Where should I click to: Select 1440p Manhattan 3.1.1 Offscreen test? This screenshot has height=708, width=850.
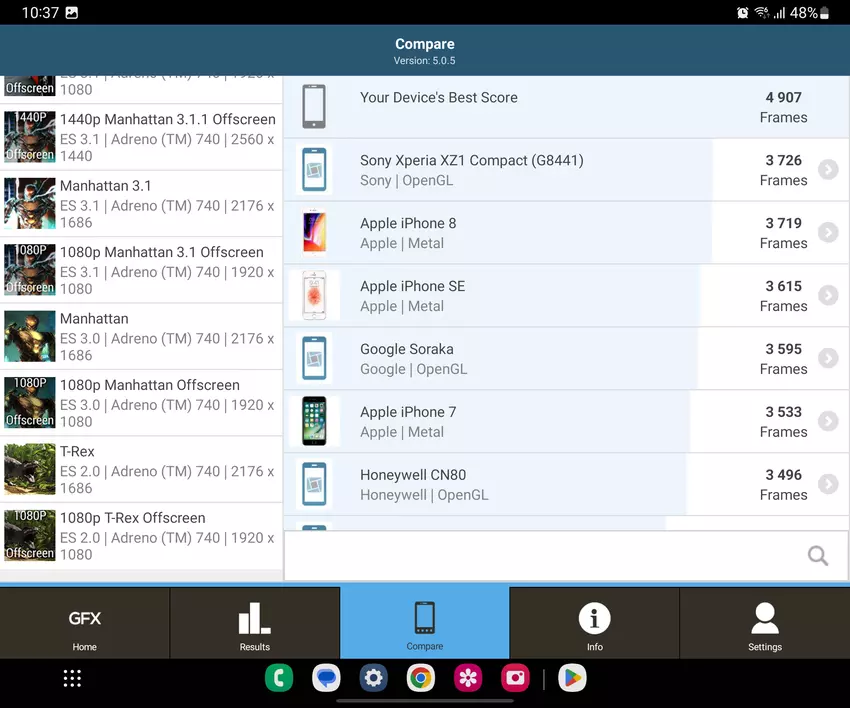142,137
